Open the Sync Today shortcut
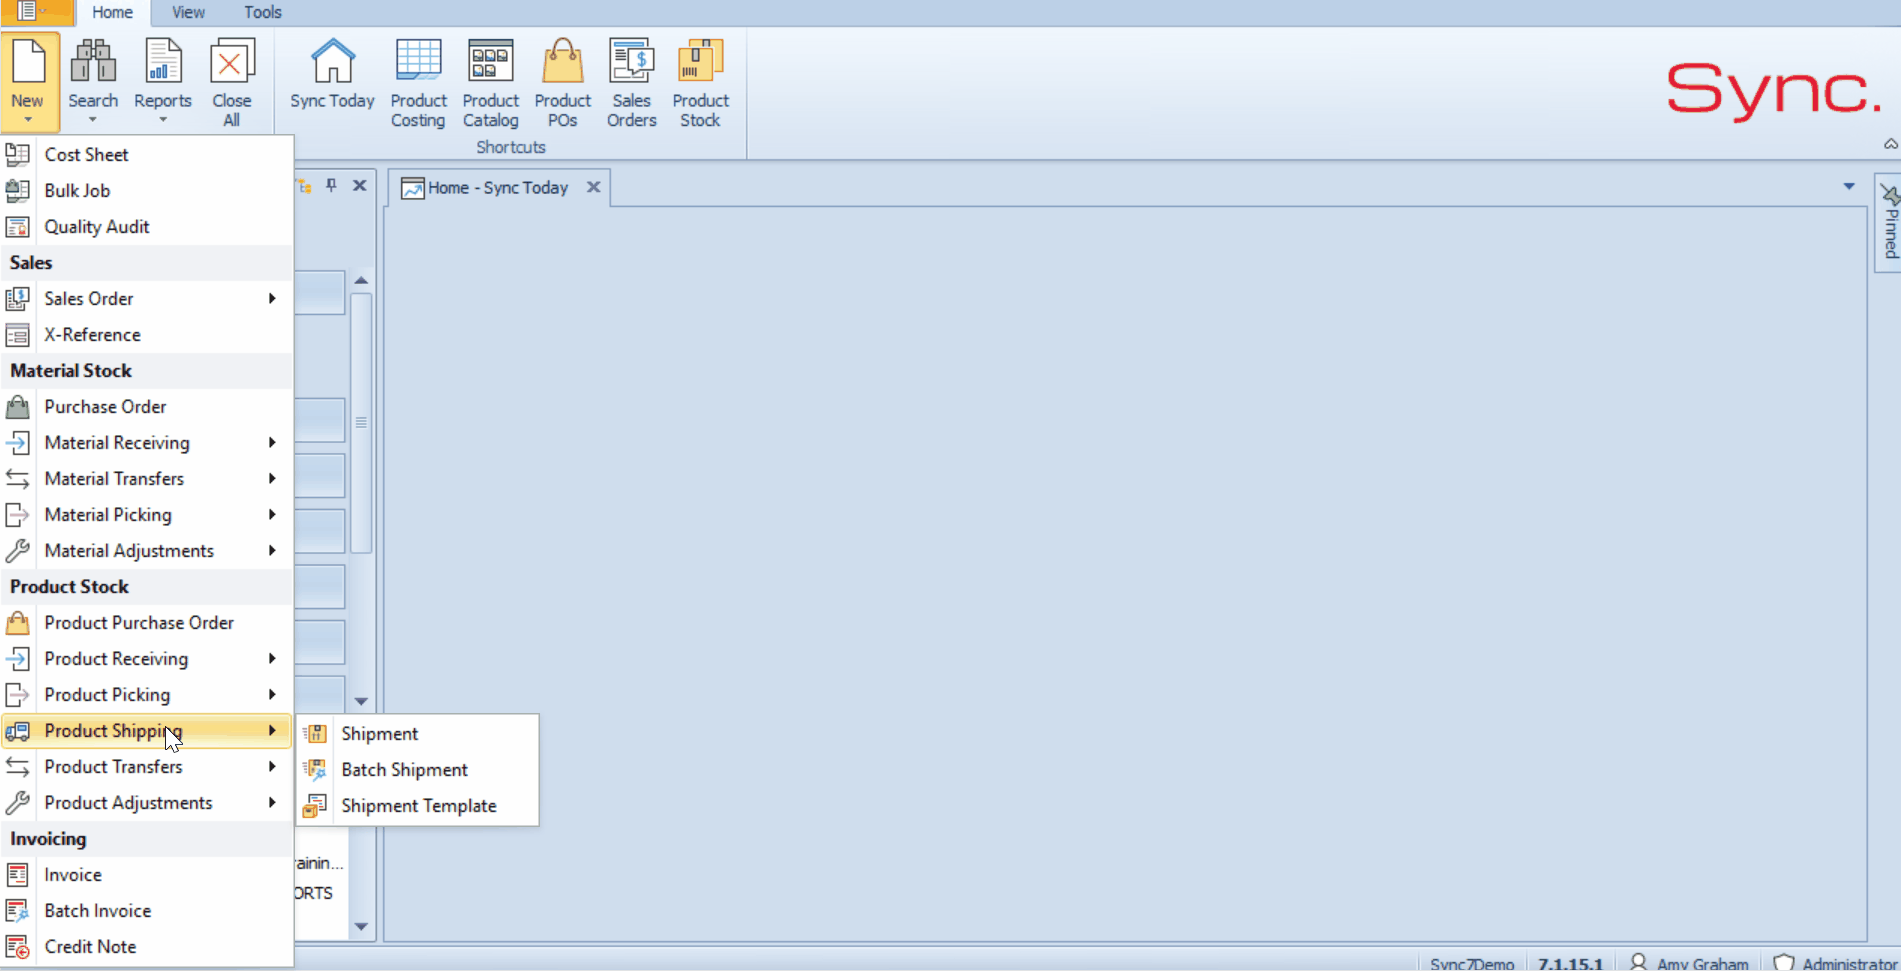The image size is (1901, 971). click(332, 74)
